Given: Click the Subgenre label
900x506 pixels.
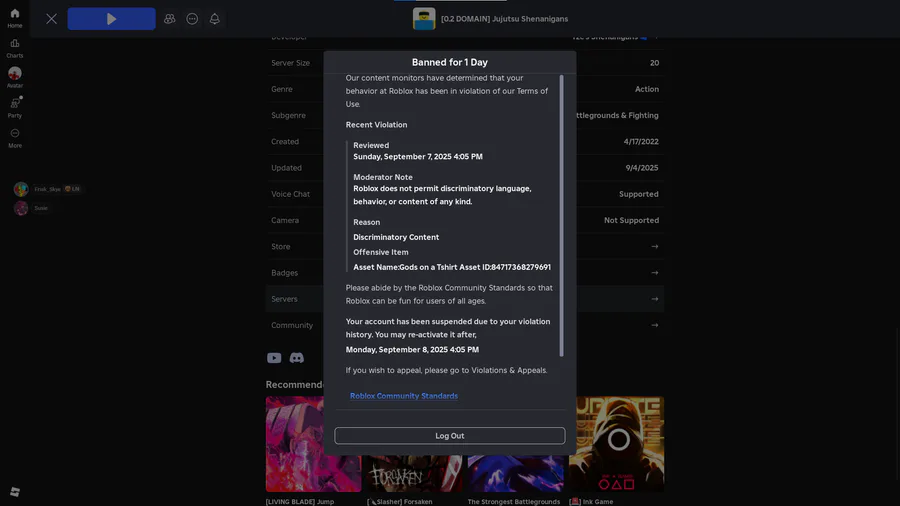Looking at the screenshot, I should click(x=288, y=115).
